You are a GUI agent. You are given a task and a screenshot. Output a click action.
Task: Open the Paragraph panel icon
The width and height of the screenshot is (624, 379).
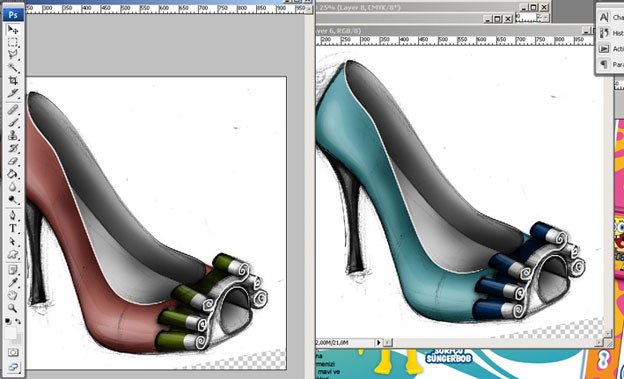(604, 64)
